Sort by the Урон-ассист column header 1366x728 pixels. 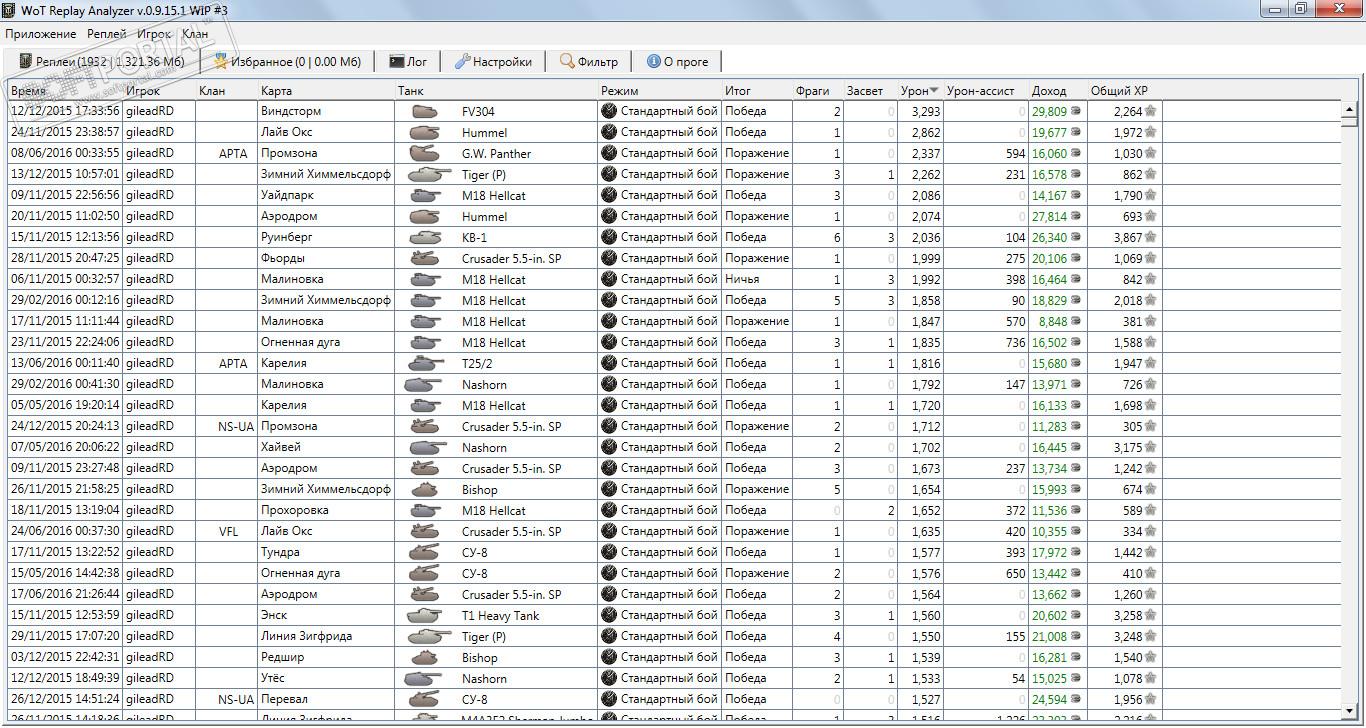click(x=986, y=91)
